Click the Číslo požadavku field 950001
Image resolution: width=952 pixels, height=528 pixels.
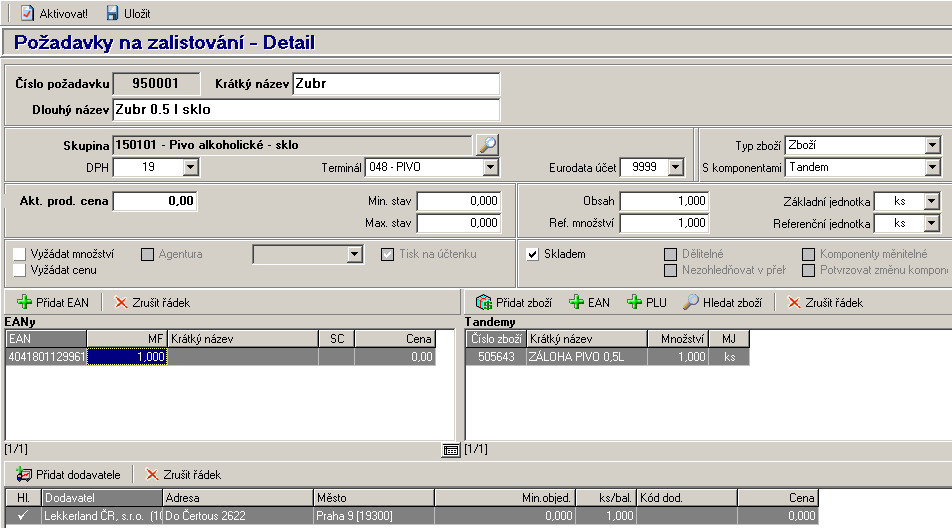[x=156, y=84]
